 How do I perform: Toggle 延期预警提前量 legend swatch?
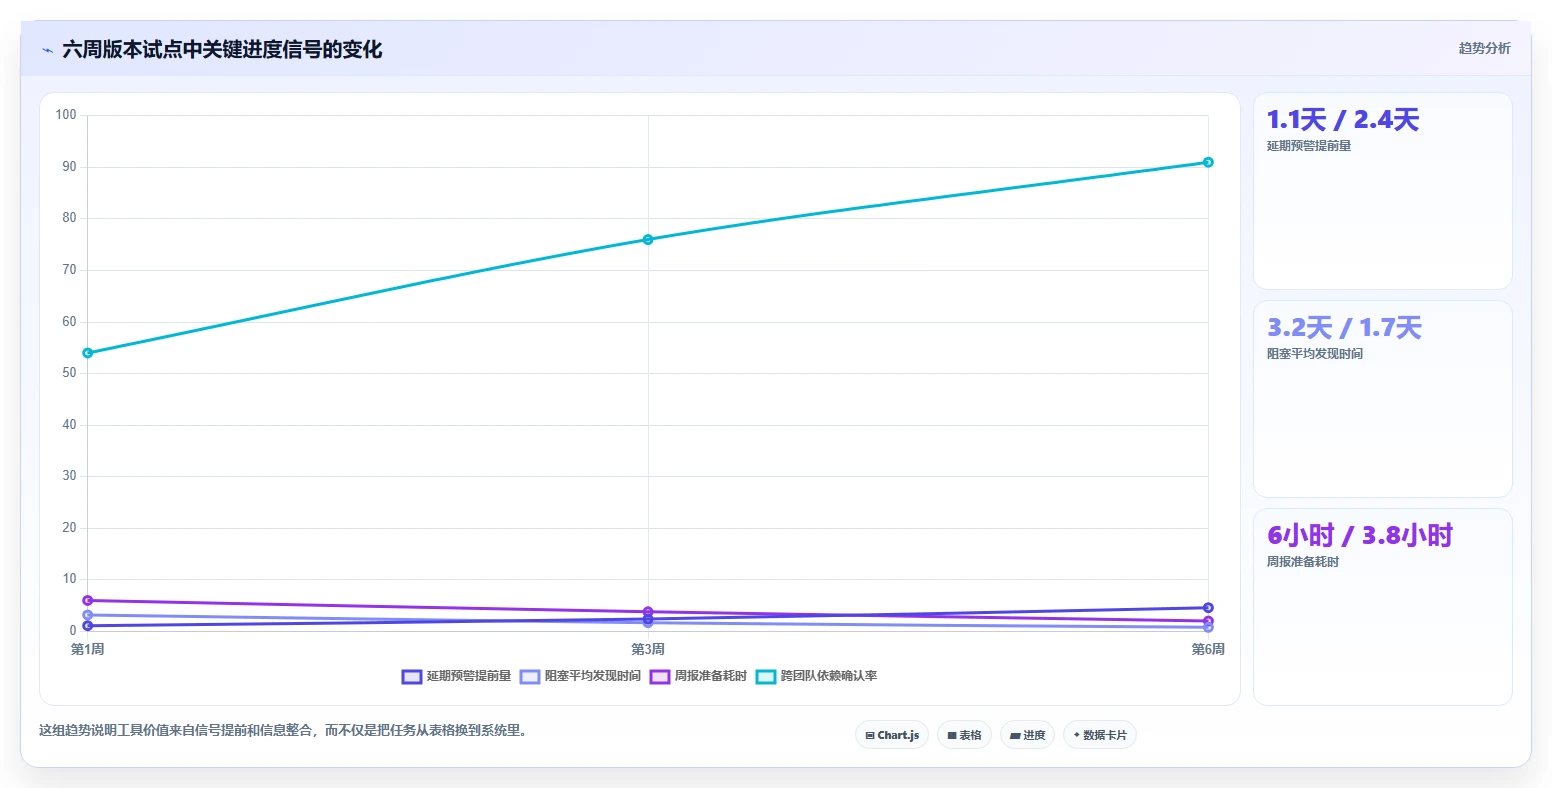click(412, 677)
